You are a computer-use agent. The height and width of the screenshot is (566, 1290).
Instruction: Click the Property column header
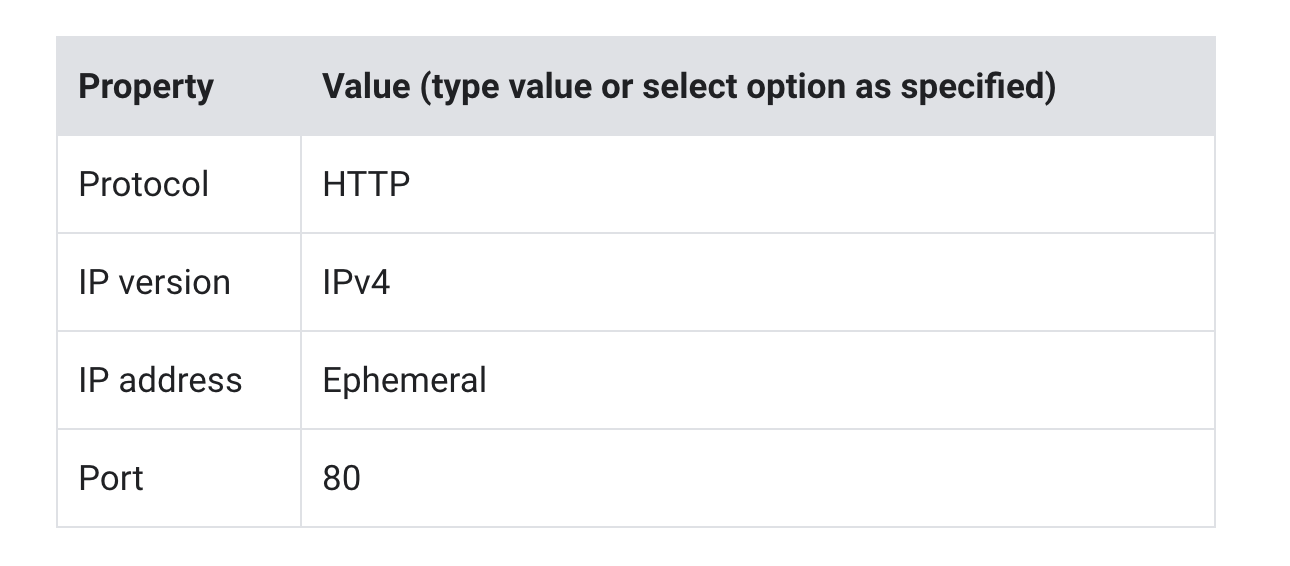(146, 87)
